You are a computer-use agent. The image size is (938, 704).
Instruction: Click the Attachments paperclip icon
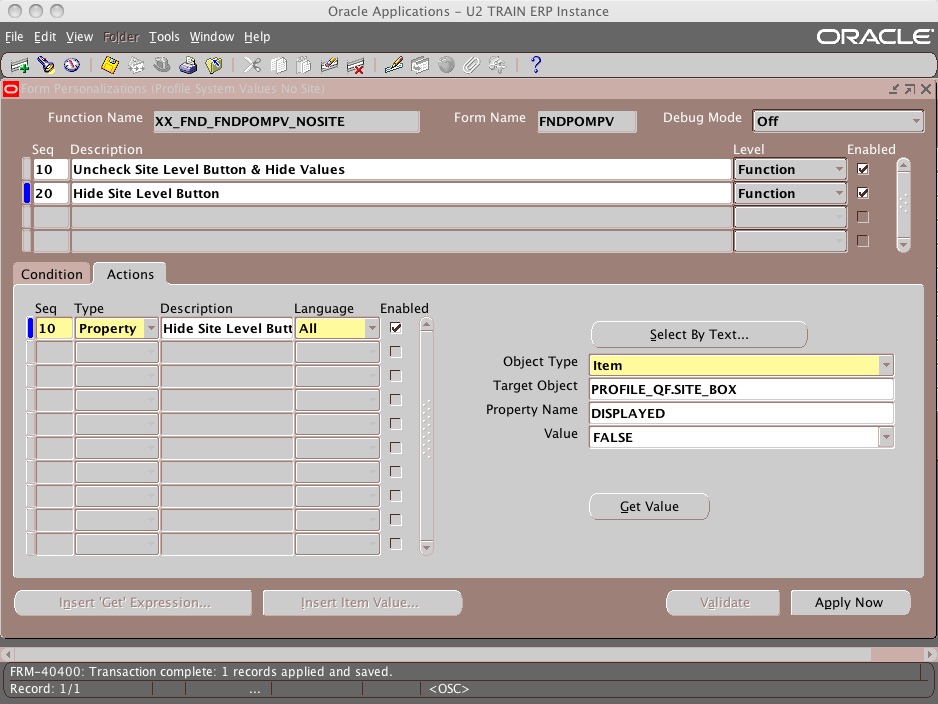(x=472, y=65)
